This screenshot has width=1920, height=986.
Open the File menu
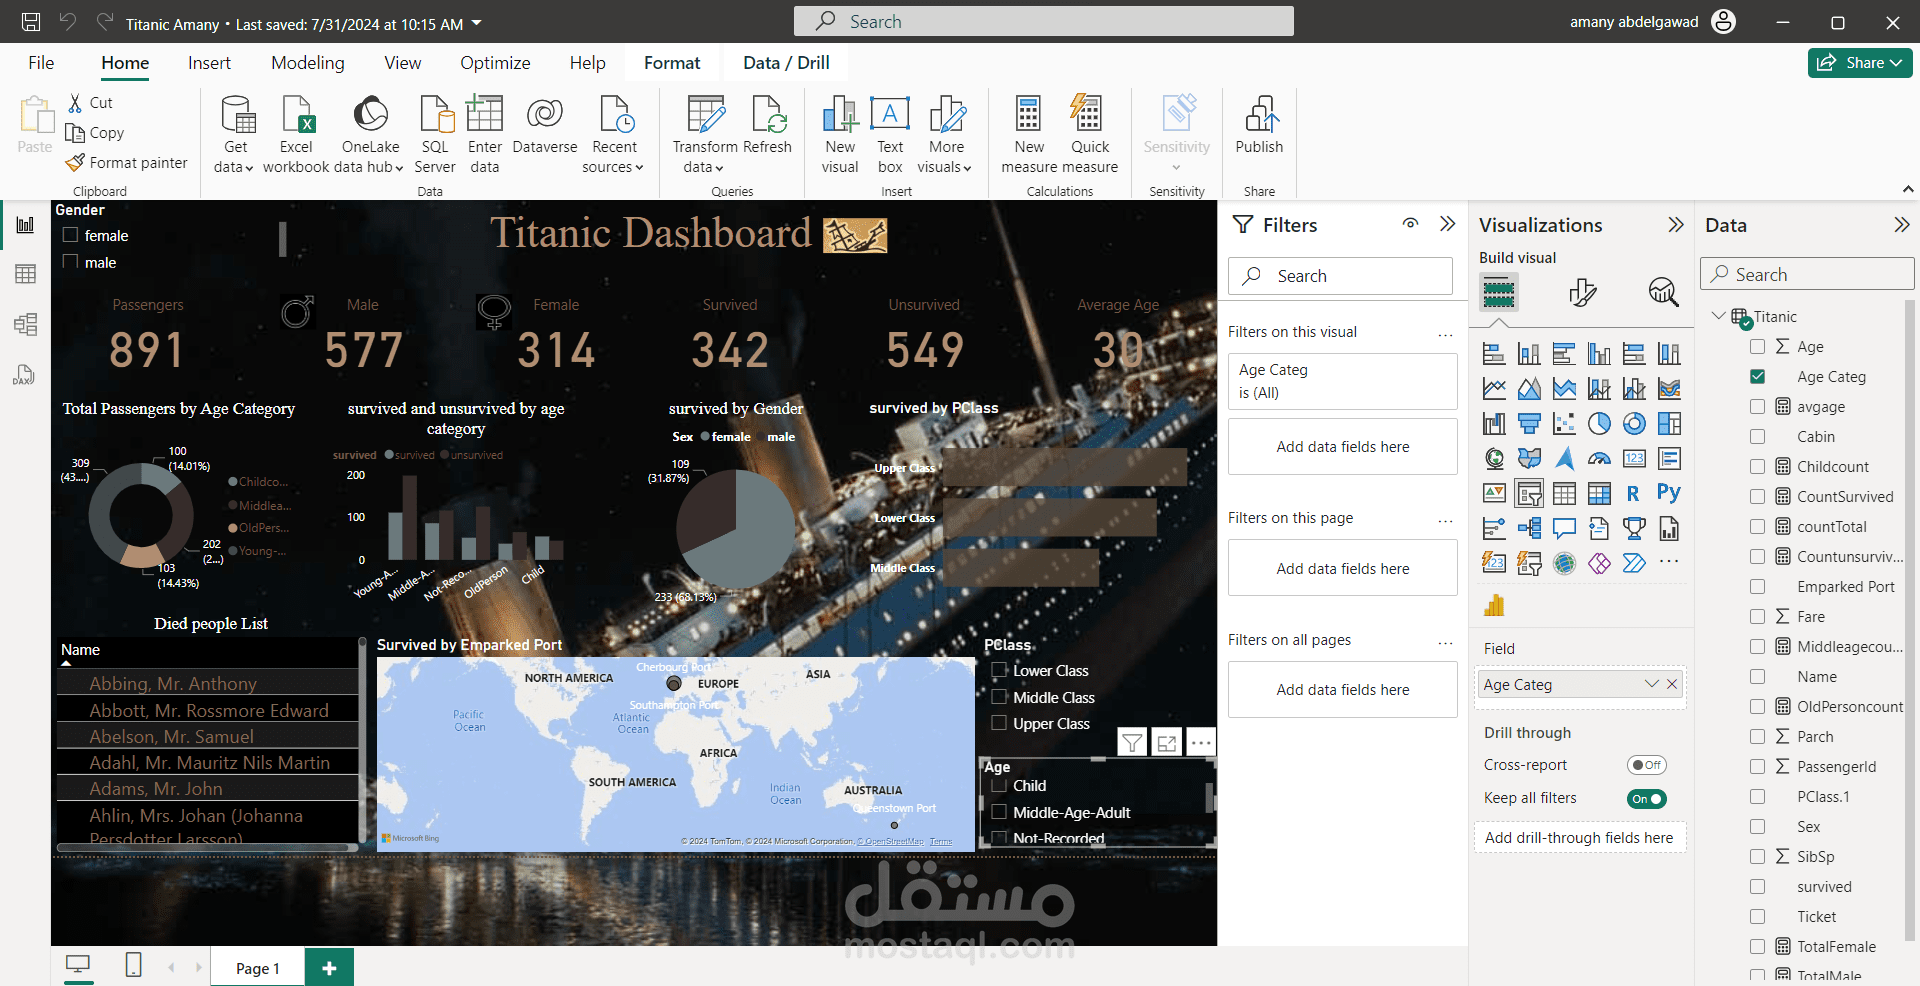coord(41,63)
